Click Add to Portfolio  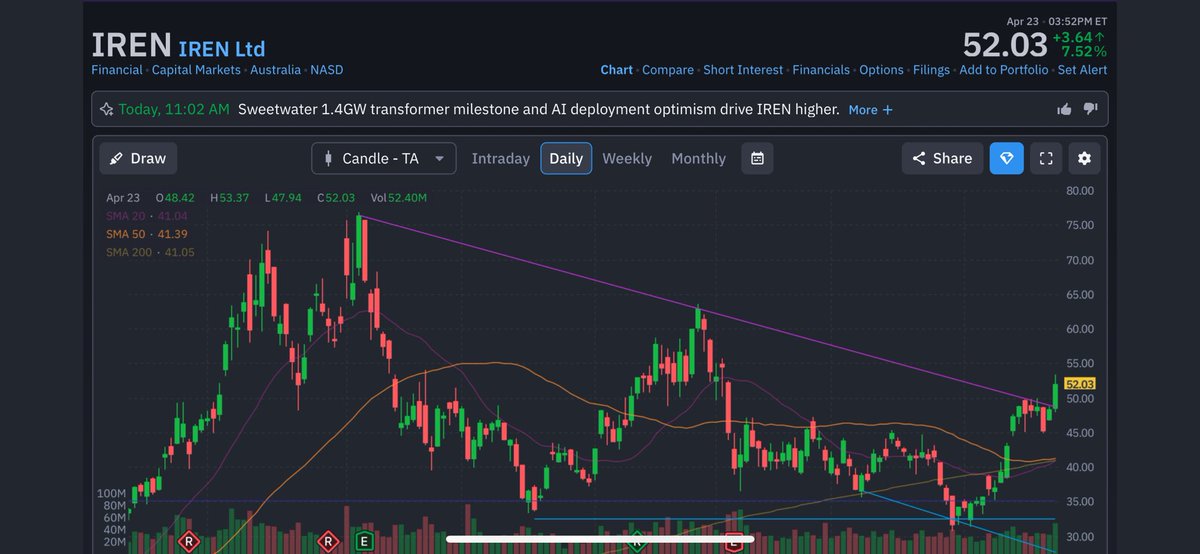(1004, 70)
